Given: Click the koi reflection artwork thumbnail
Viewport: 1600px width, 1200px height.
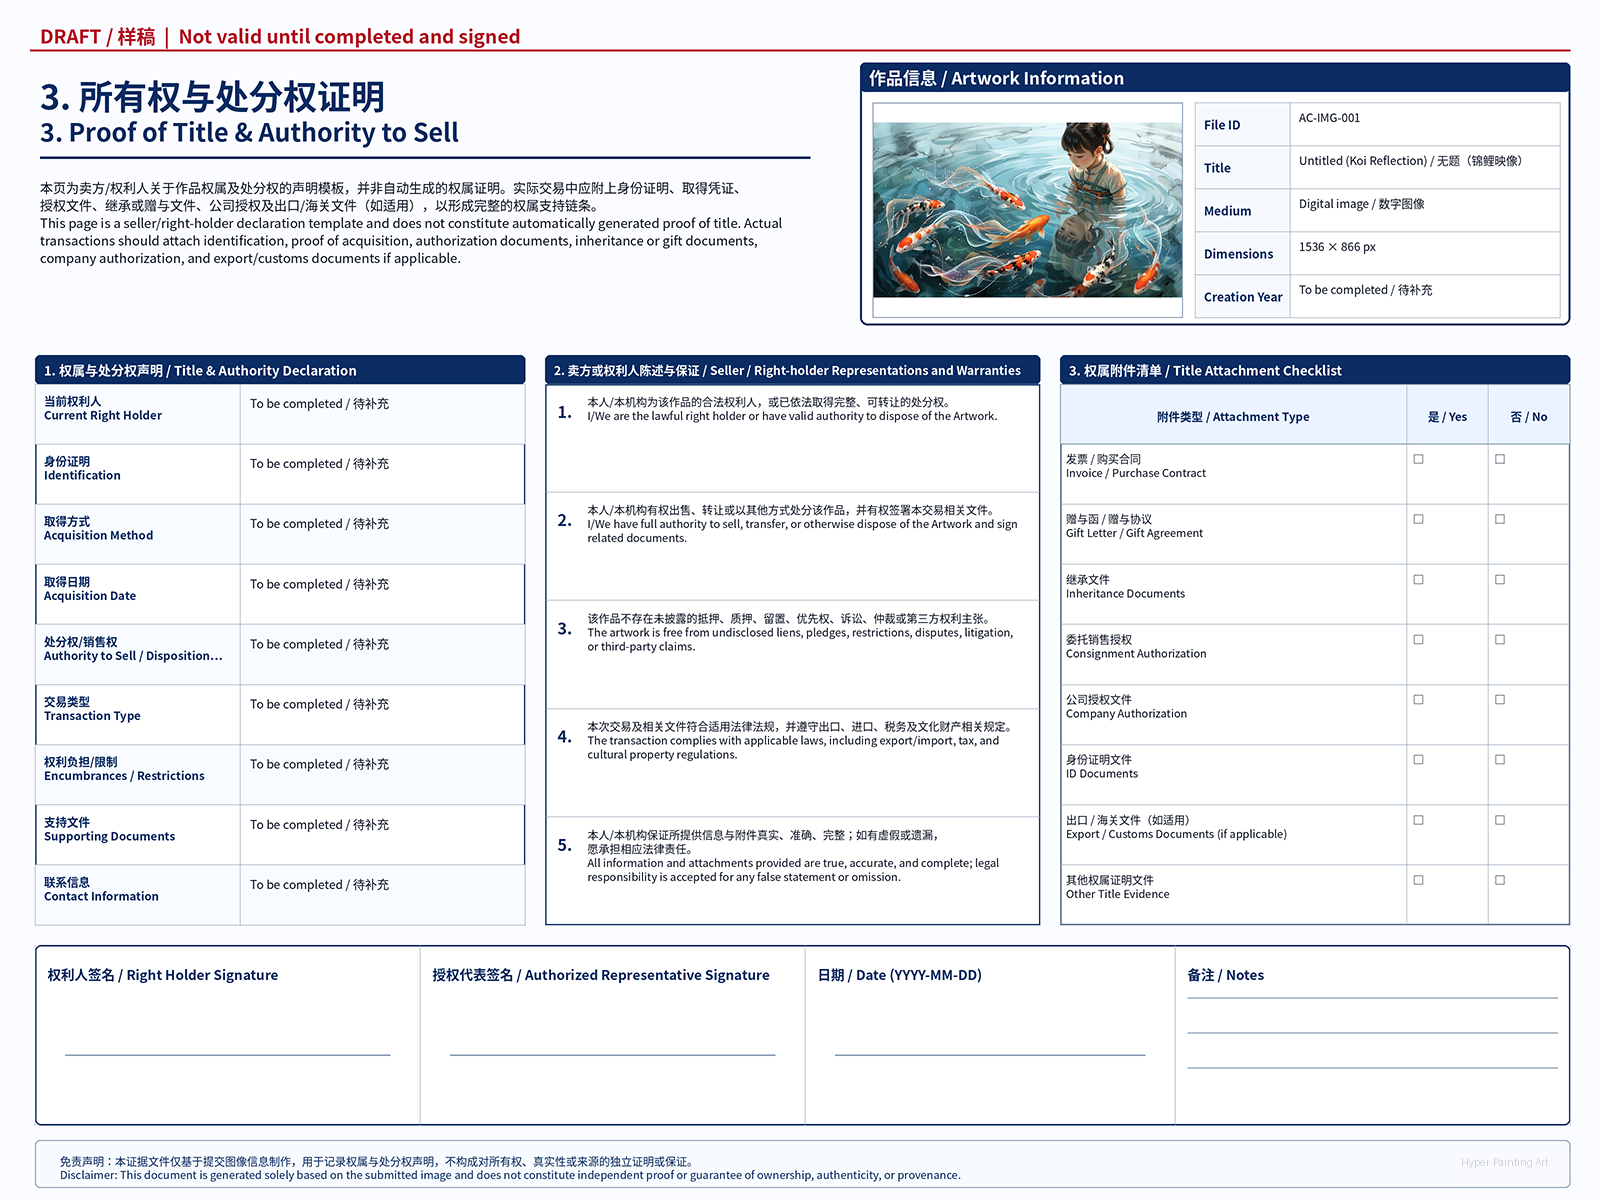Looking at the screenshot, I should [x=1027, y=210].
